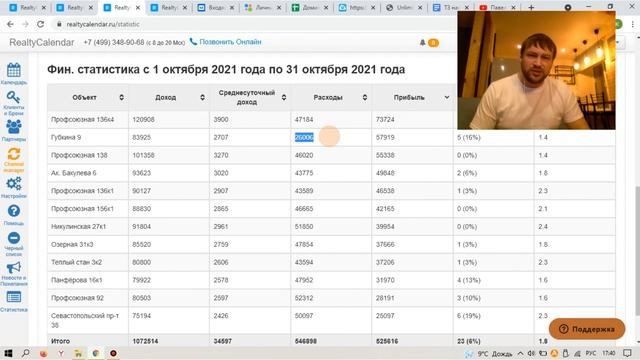Click the РУС language indicator
The height and width of the screenshot is (360, 640).
pos(591,353)
